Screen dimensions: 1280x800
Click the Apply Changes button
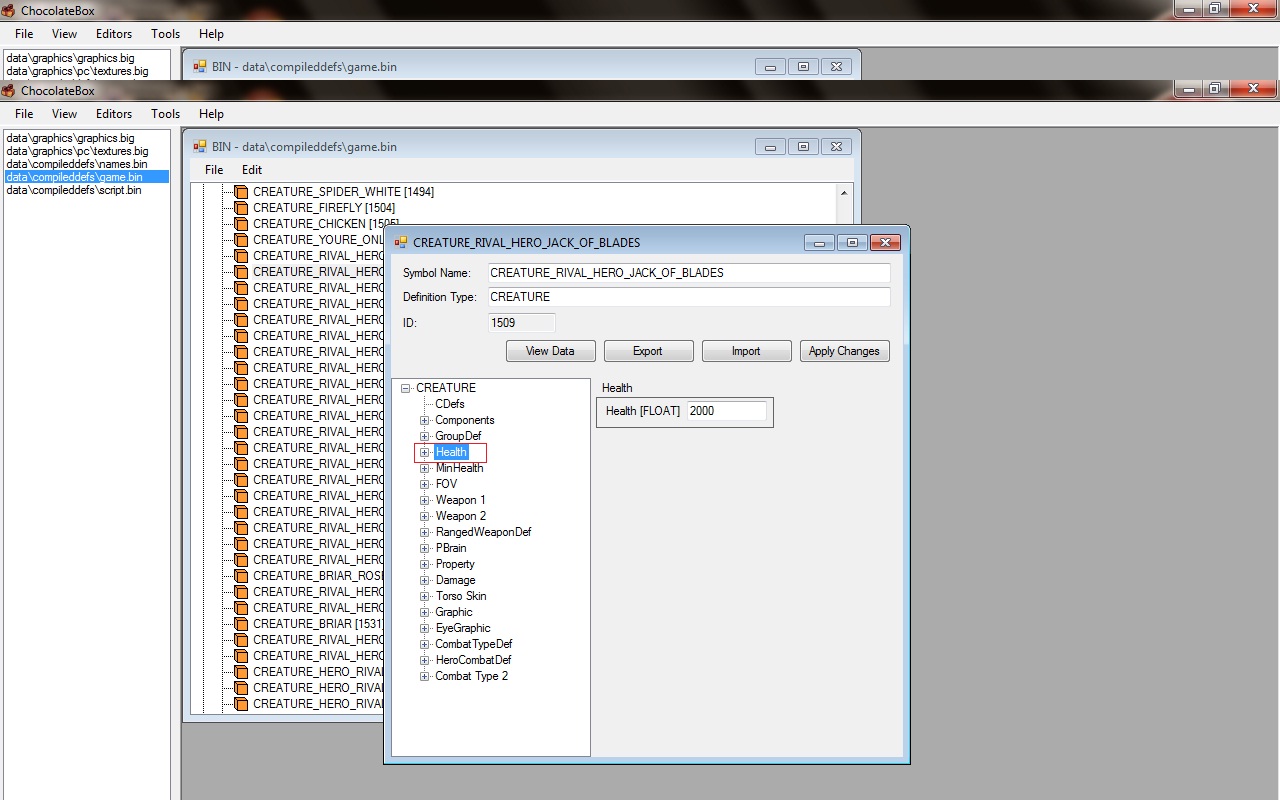click(844, 351)
